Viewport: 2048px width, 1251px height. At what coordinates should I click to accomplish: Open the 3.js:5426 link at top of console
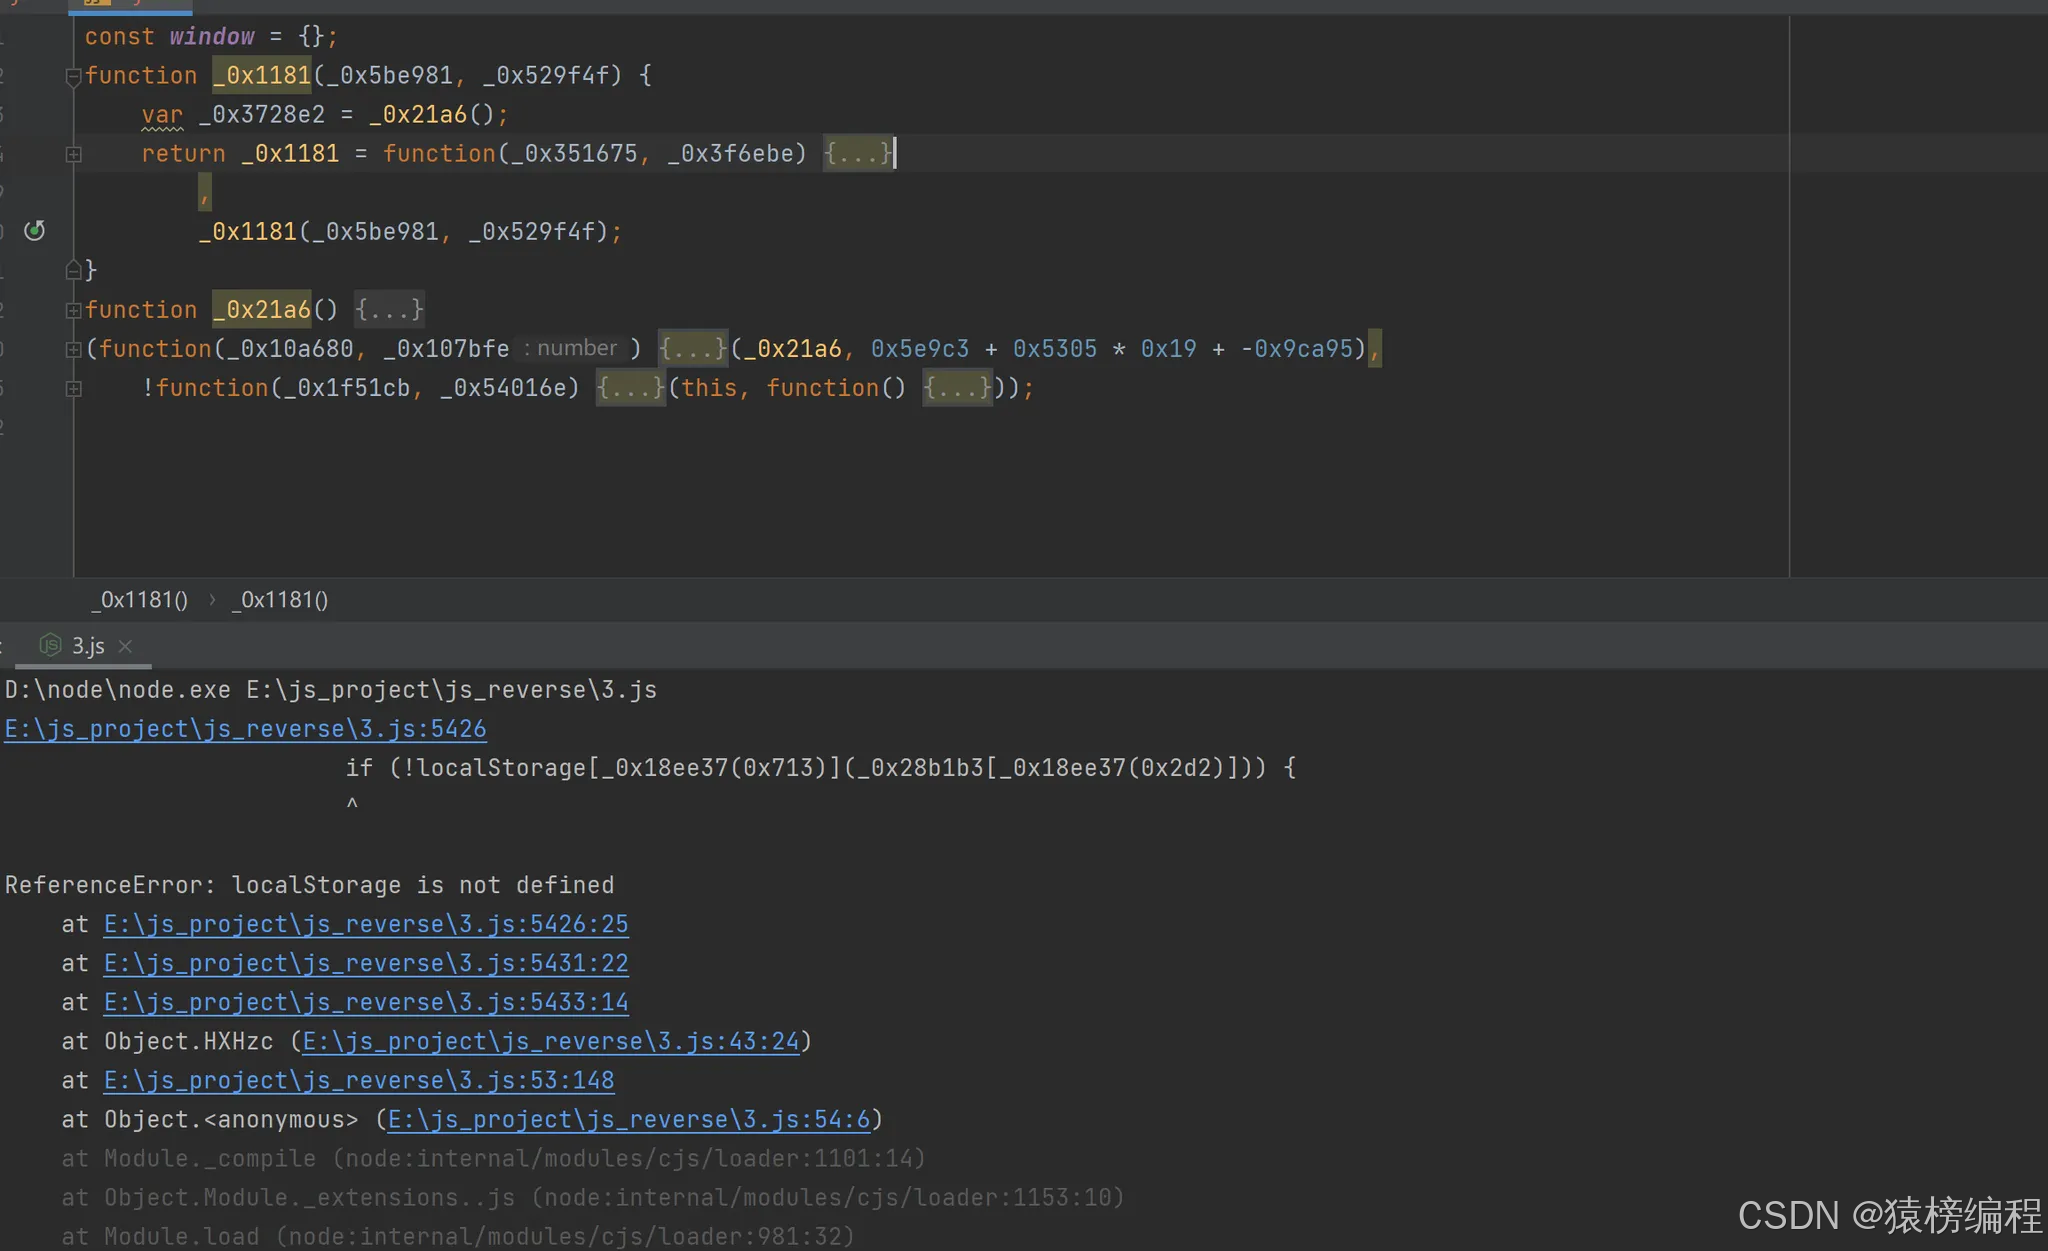245,729
